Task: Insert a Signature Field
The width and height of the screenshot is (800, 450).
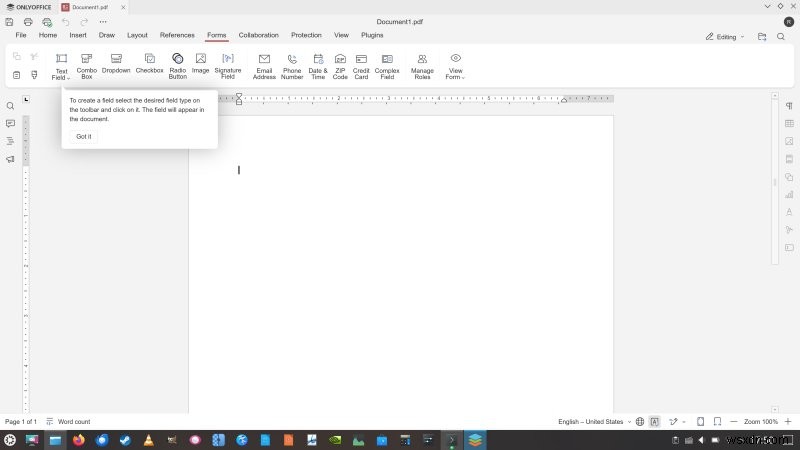Action: click(228, 66)
